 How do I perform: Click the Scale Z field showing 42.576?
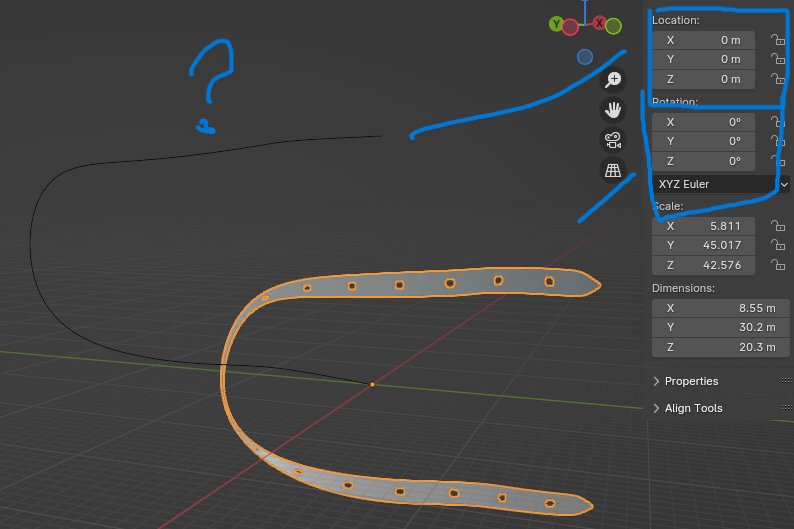[703, 265]
